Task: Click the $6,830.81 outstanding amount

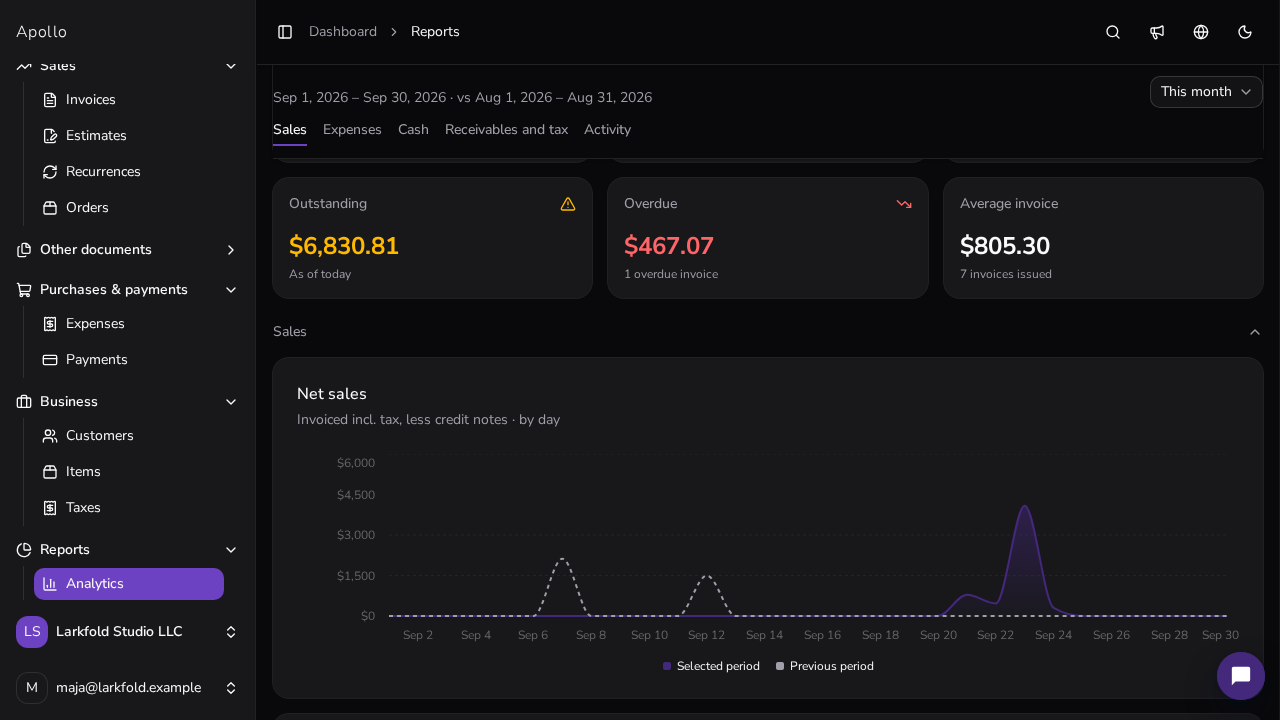Action: (x=344, y=246)
